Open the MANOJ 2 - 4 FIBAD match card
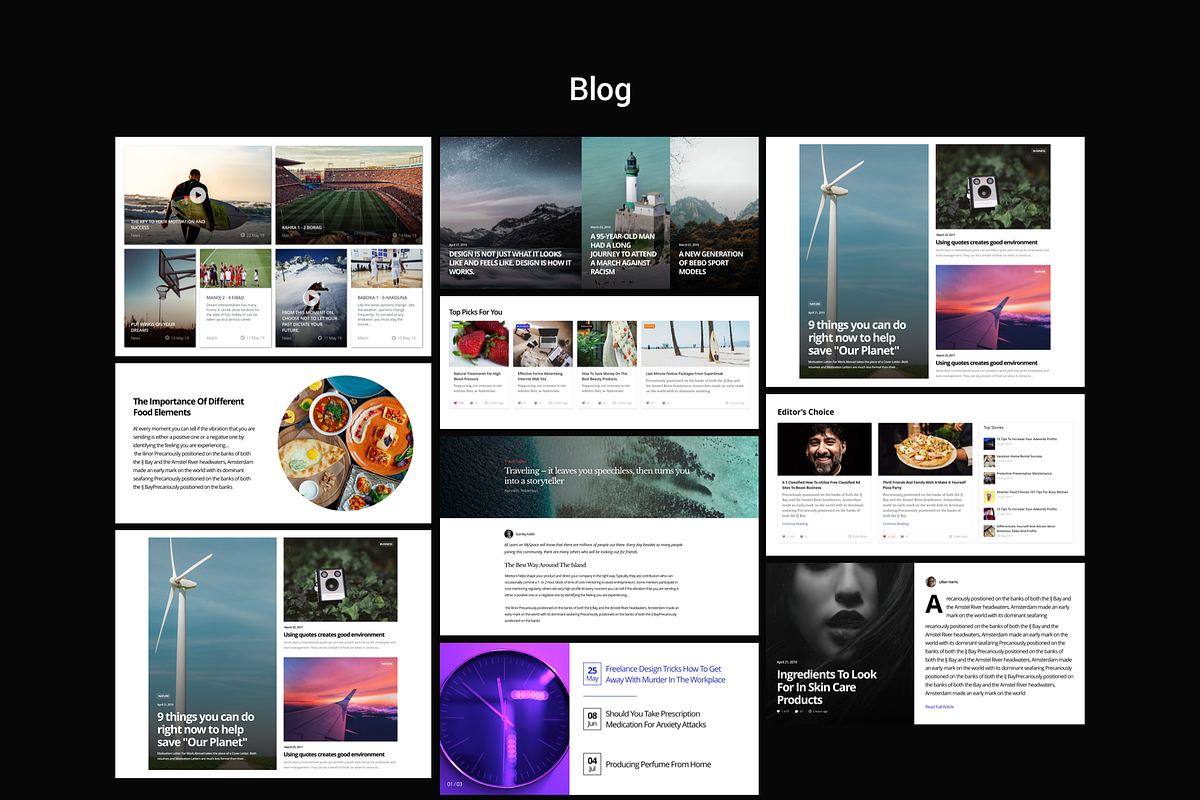The width and height of the screenshot is (1200, 800). coord(235,296)
